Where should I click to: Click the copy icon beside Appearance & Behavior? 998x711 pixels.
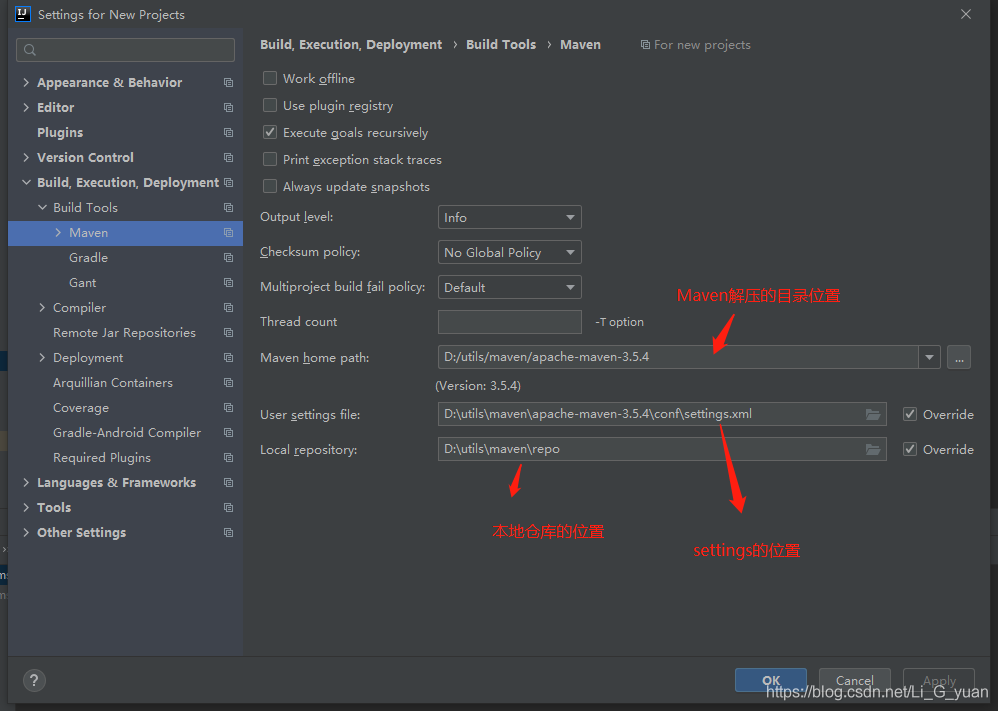point(228,83)
